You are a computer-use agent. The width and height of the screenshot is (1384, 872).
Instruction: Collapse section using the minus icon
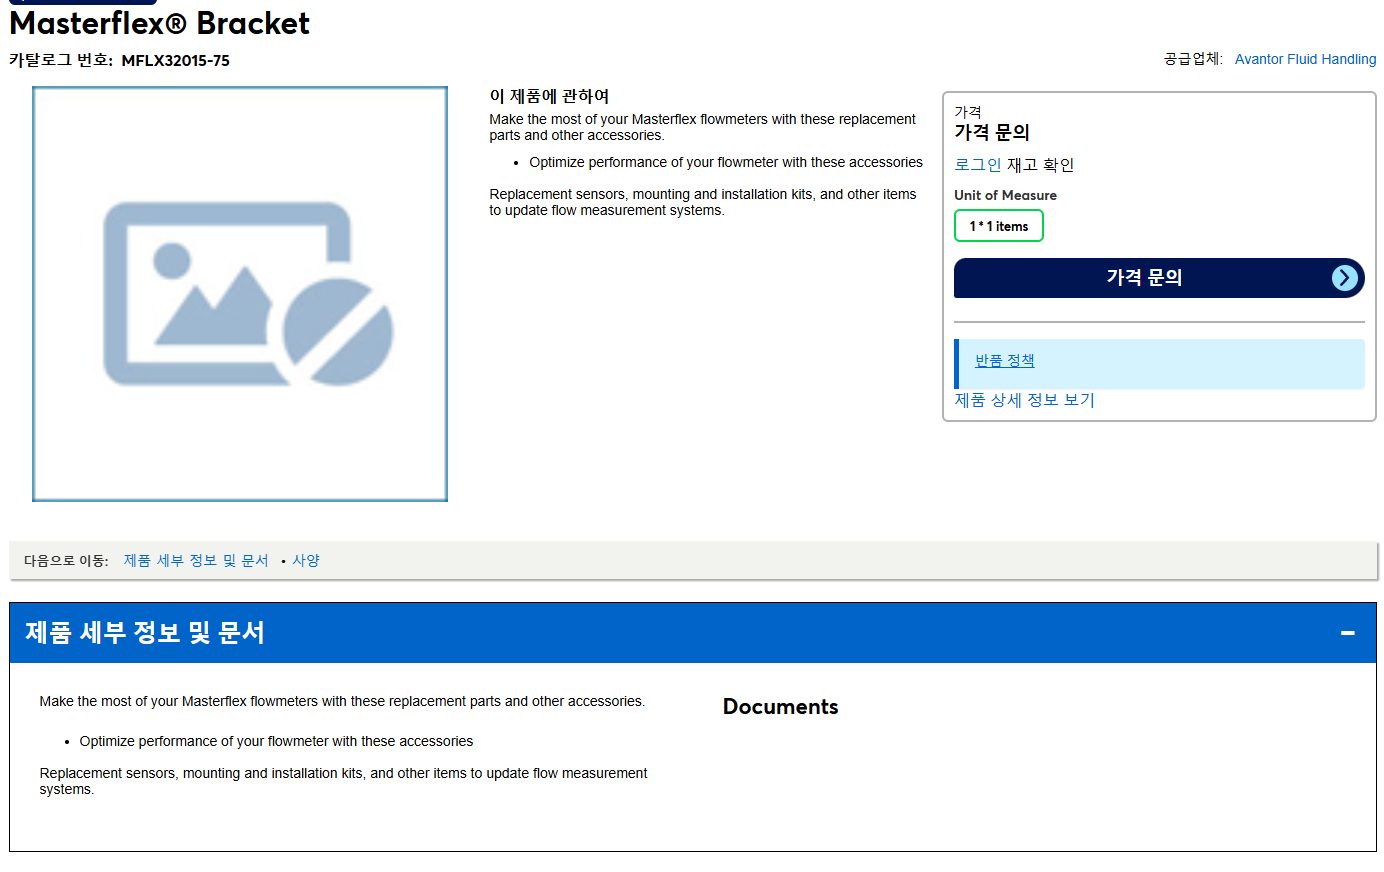pos(1347,633)
